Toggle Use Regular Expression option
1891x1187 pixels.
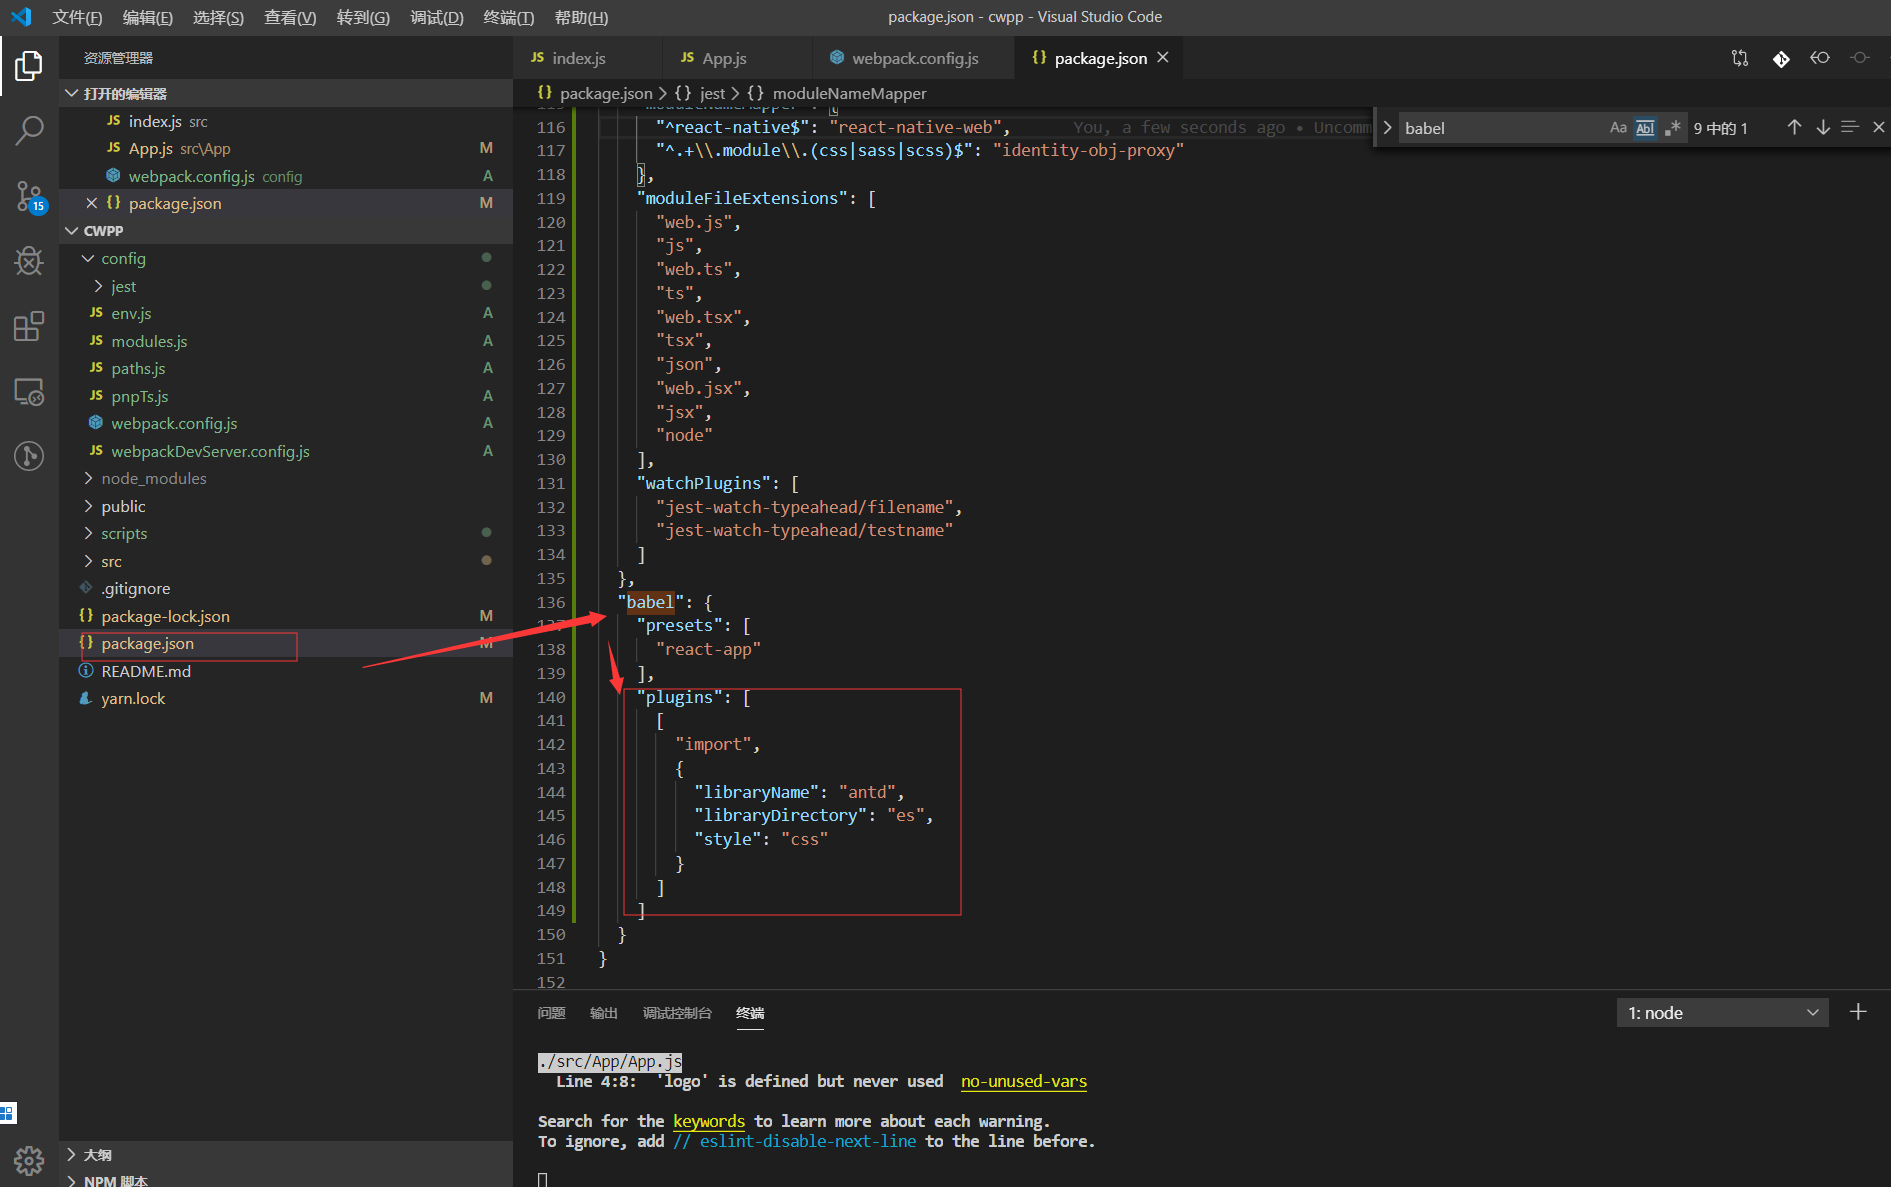[1672, 128]
